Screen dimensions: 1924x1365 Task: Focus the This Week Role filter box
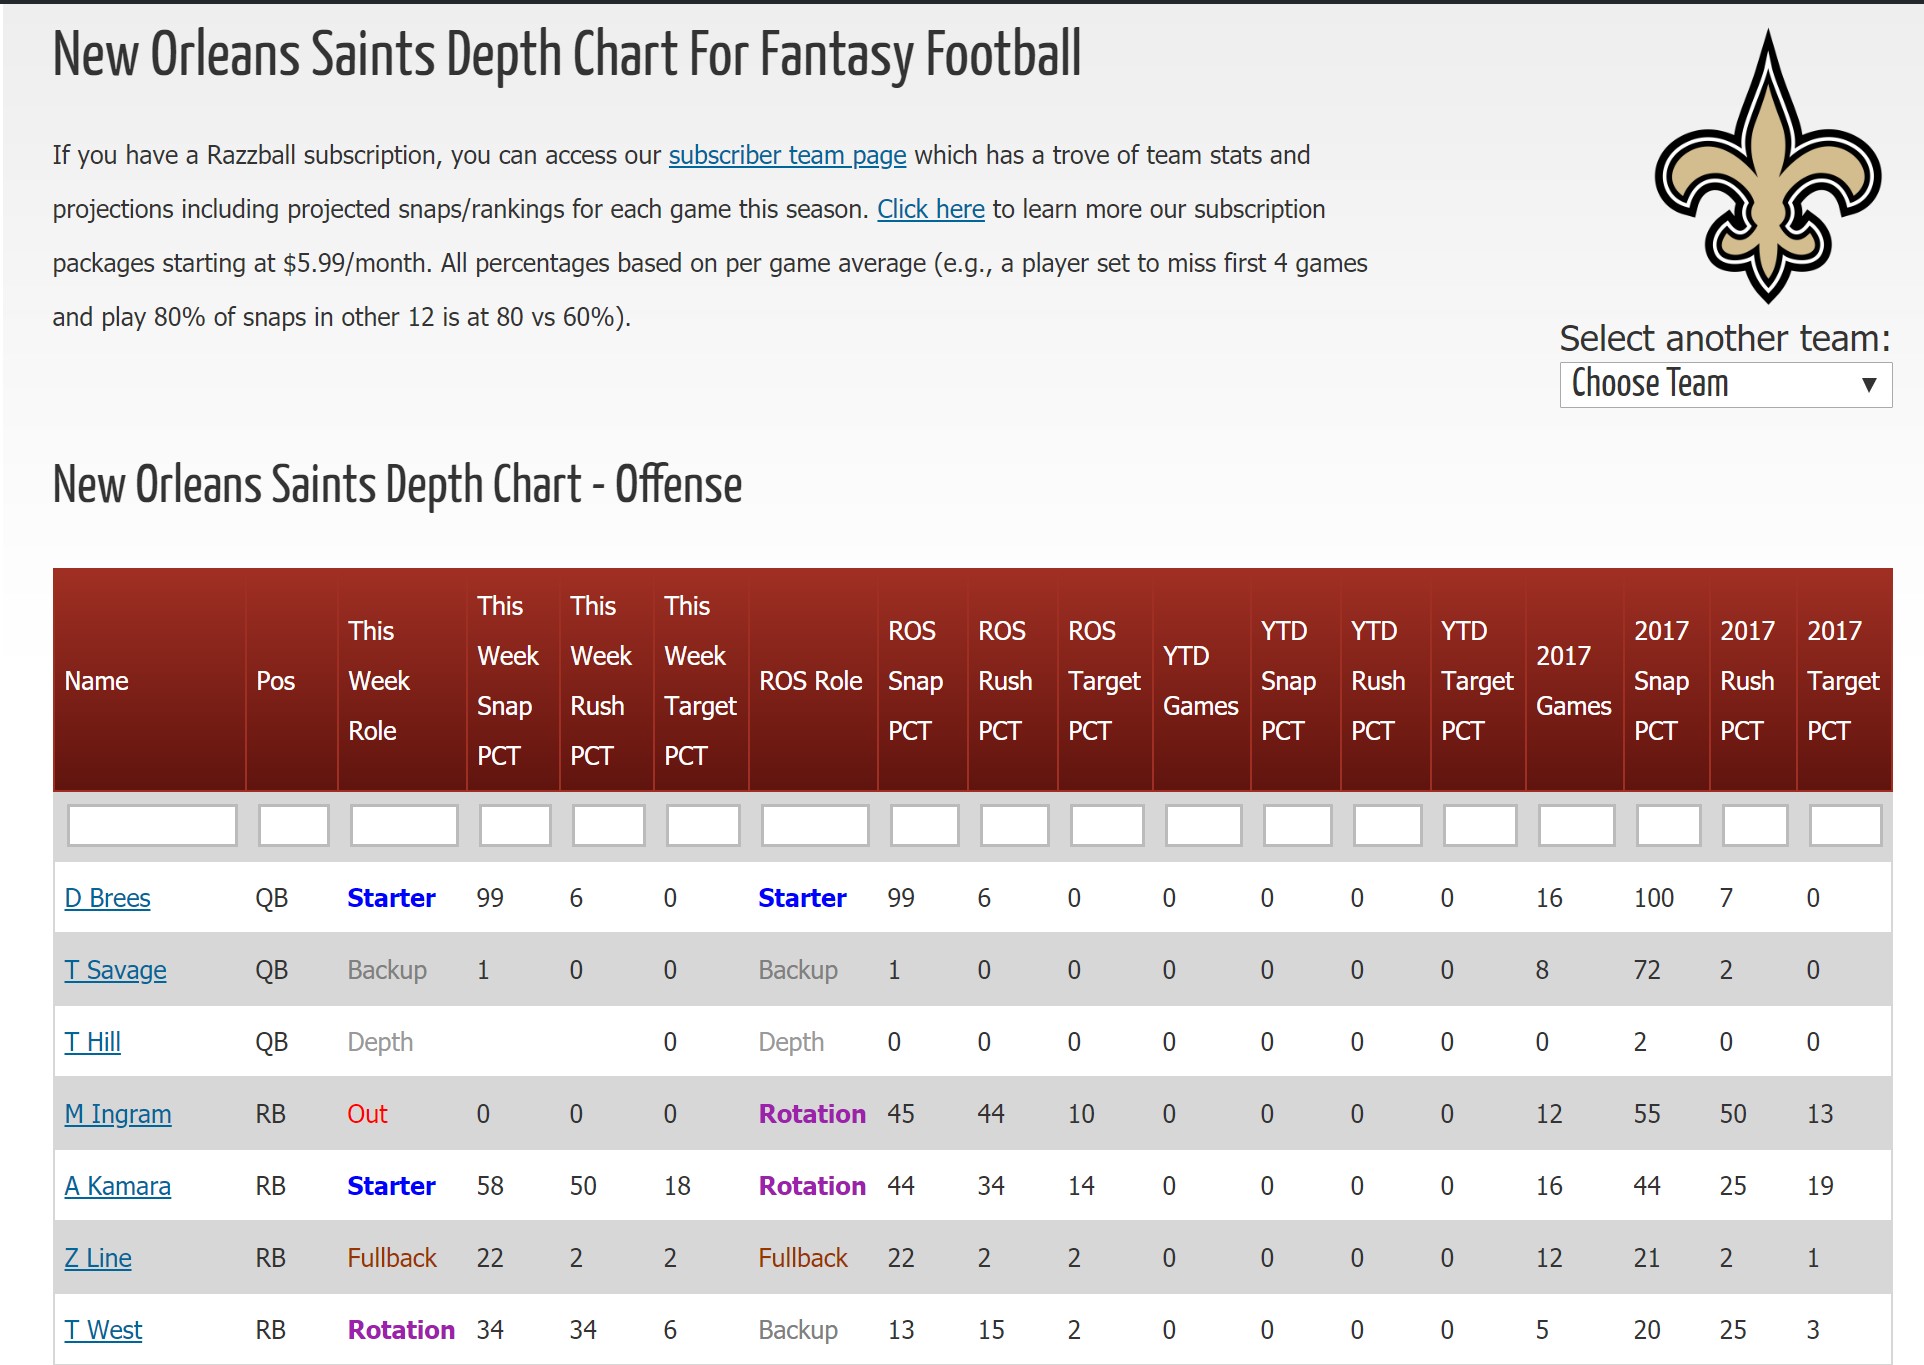403,826
